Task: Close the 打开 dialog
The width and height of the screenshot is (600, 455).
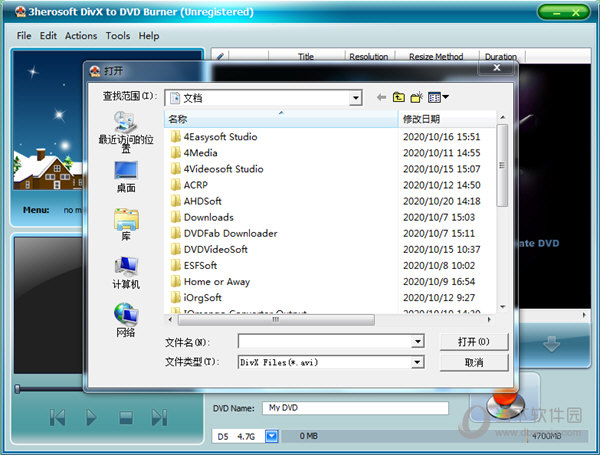Action: [x=497, y=68]
